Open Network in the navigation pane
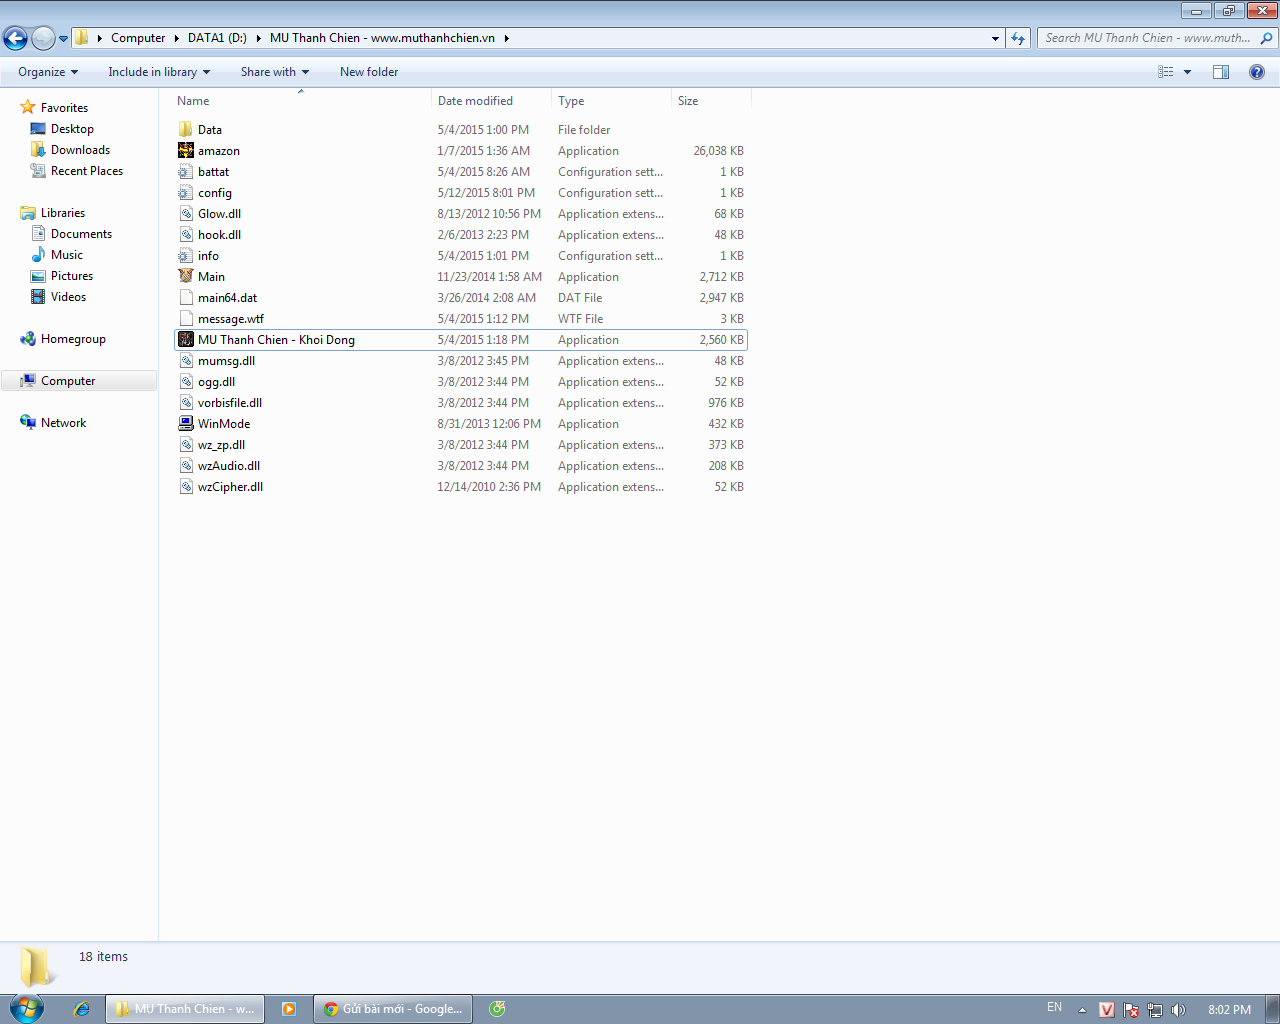 coord(63,423)
